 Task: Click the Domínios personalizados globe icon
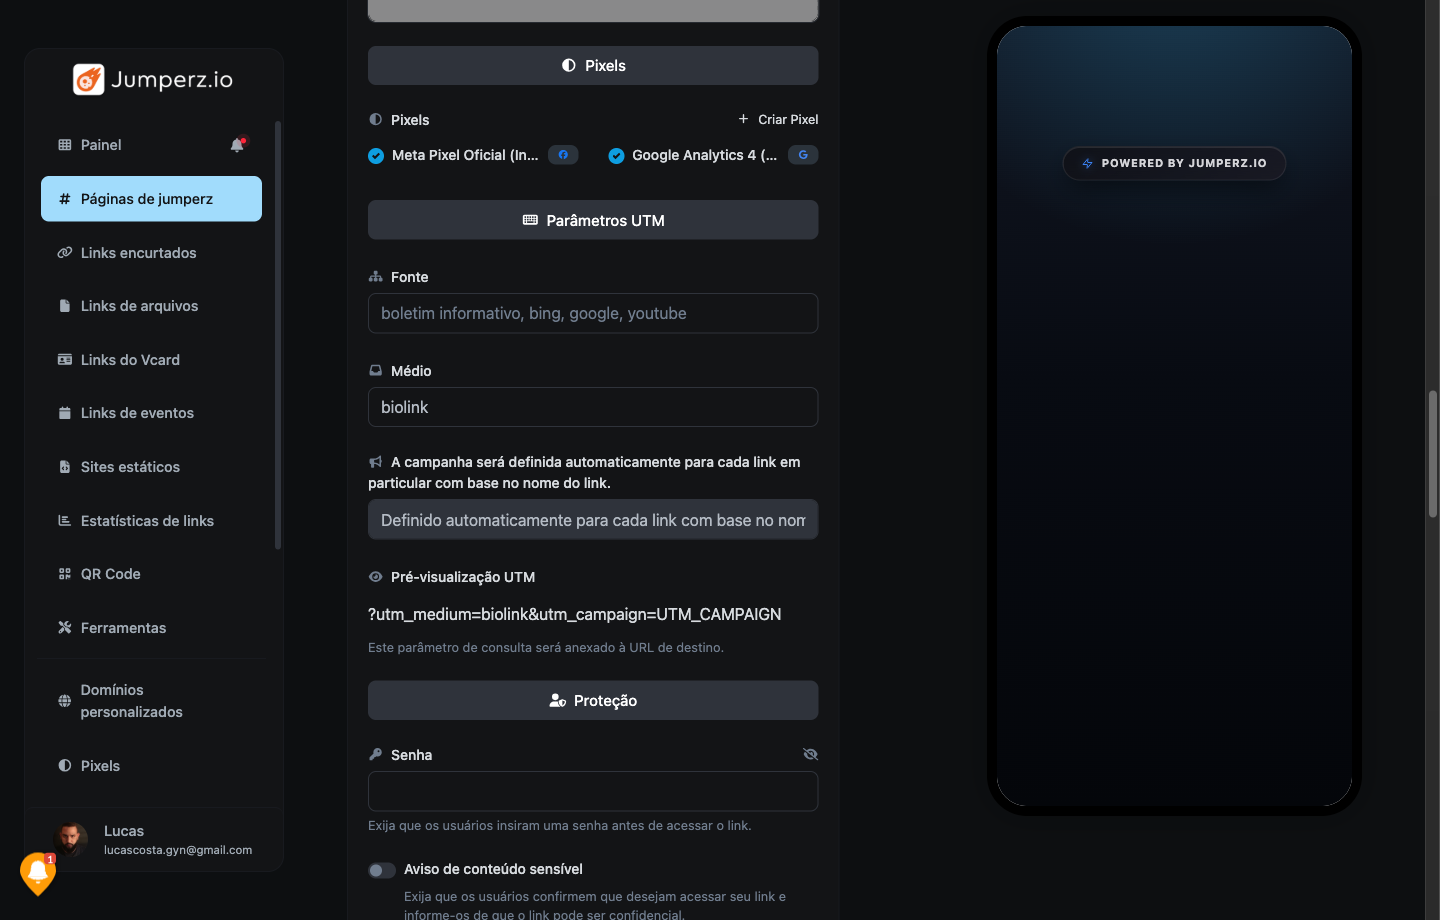tap(65, 701)
